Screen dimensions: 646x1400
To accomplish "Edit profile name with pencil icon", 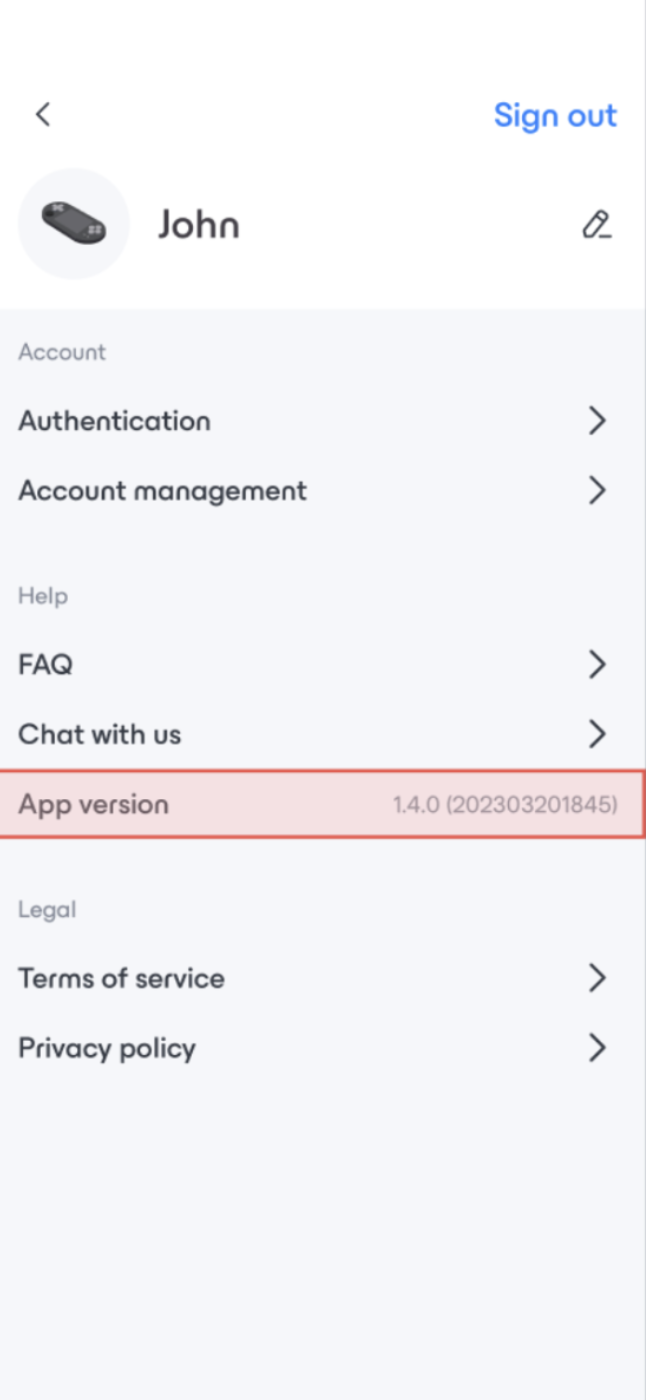I will pyautogui.click(x=597, y=224).
